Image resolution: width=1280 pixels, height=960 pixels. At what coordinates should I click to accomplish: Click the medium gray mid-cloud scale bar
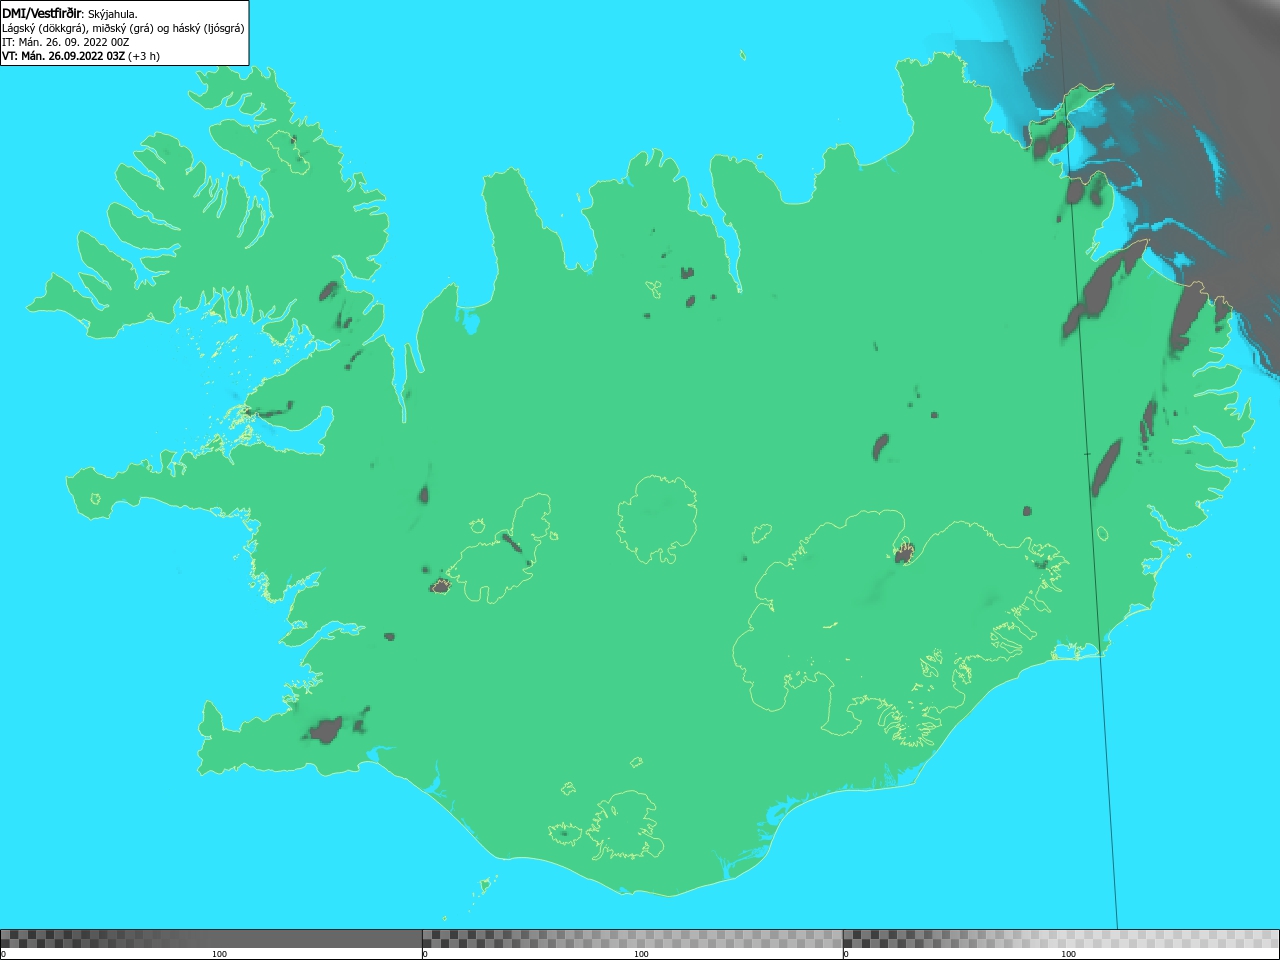tap(632, 939)
